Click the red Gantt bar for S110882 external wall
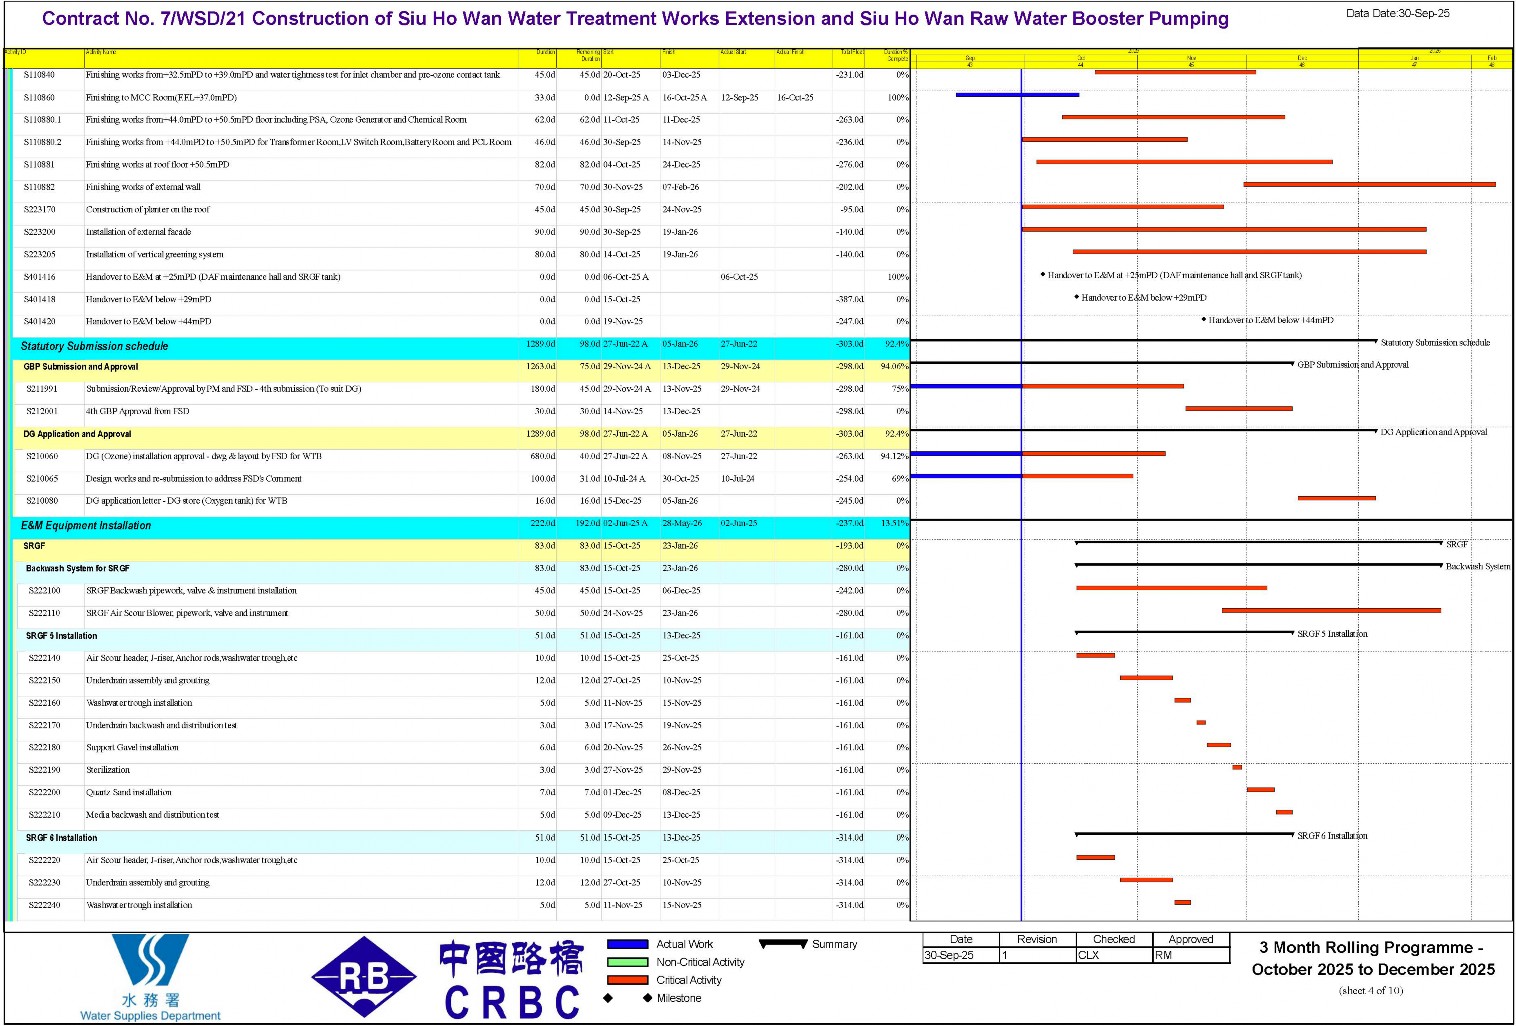This screenshot has height=1026, width=1516. coord(1370,184)
